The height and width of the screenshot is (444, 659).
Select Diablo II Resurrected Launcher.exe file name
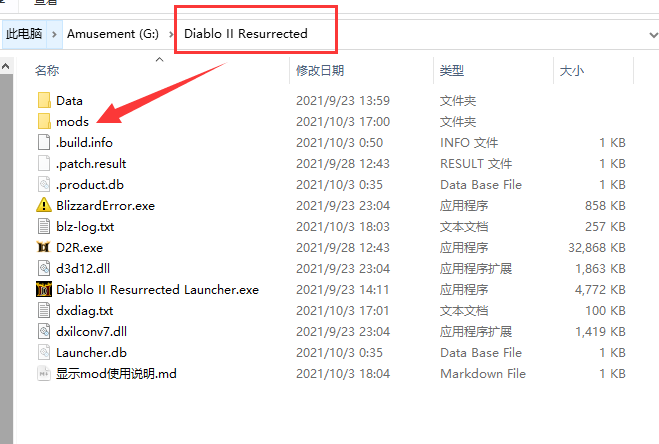coord(158,290)
